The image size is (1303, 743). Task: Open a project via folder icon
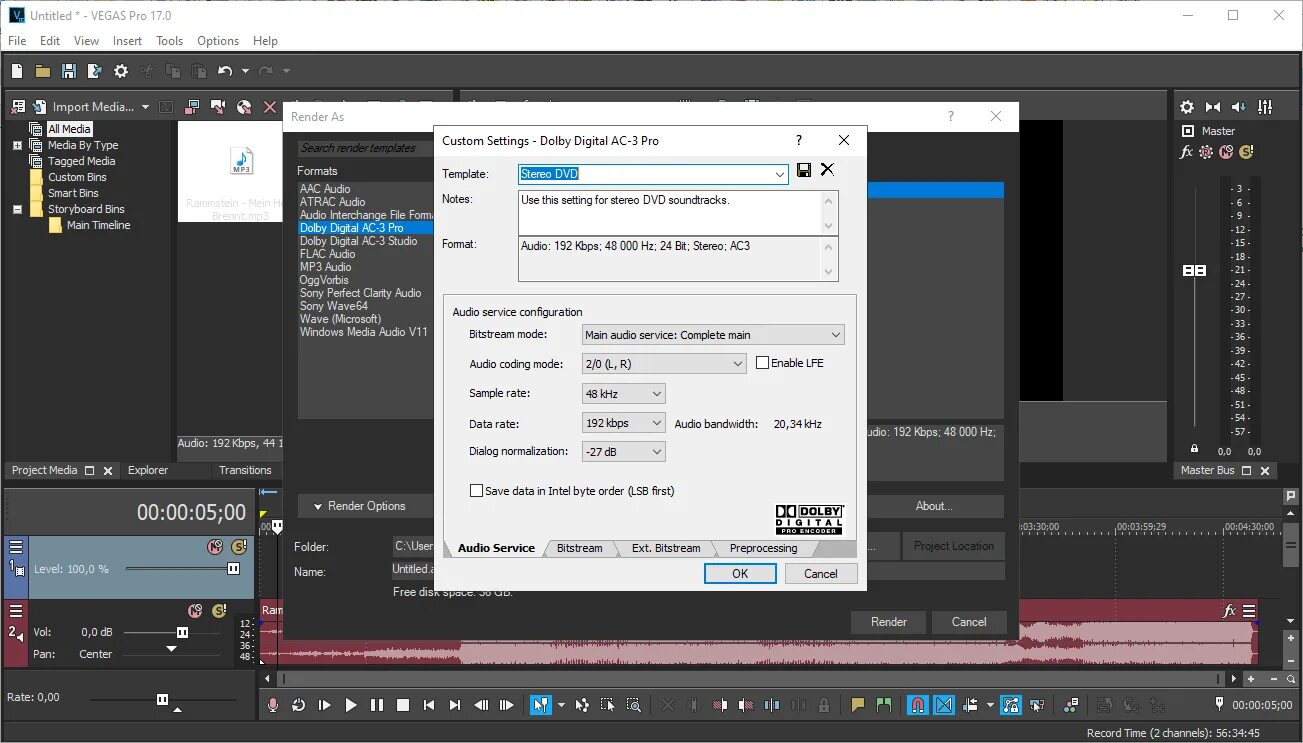tap(43, 71)
